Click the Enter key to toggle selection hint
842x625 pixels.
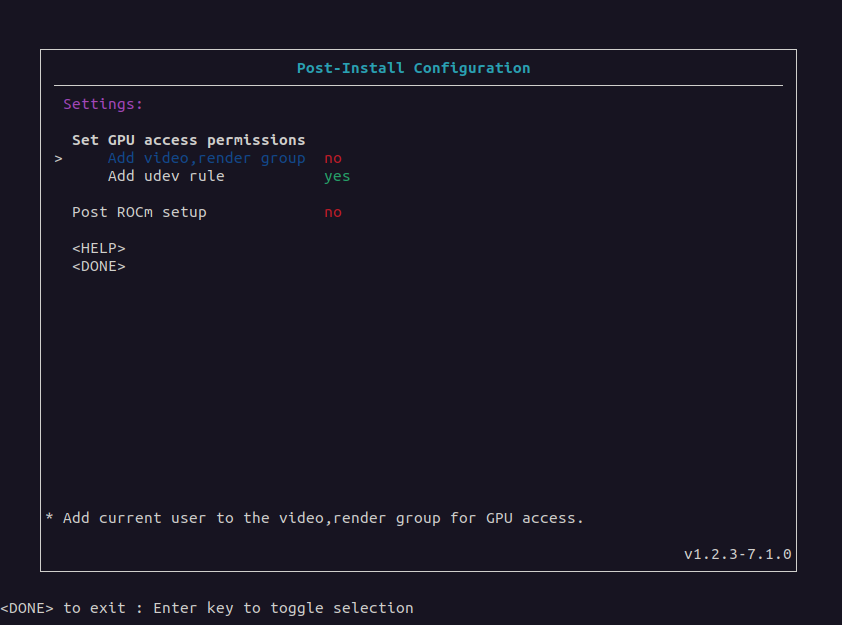283,608
